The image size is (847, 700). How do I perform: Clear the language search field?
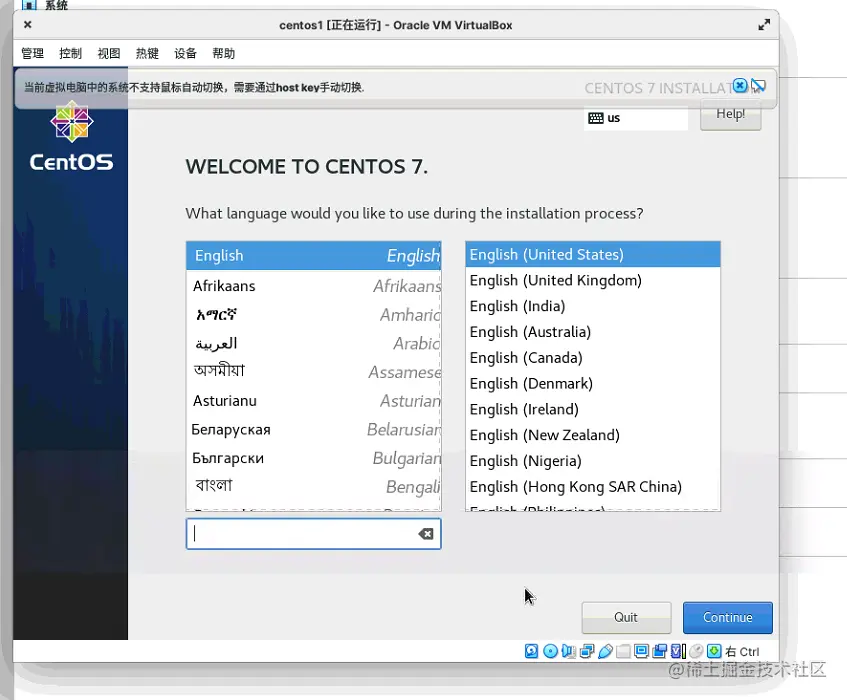pos(426,534)
